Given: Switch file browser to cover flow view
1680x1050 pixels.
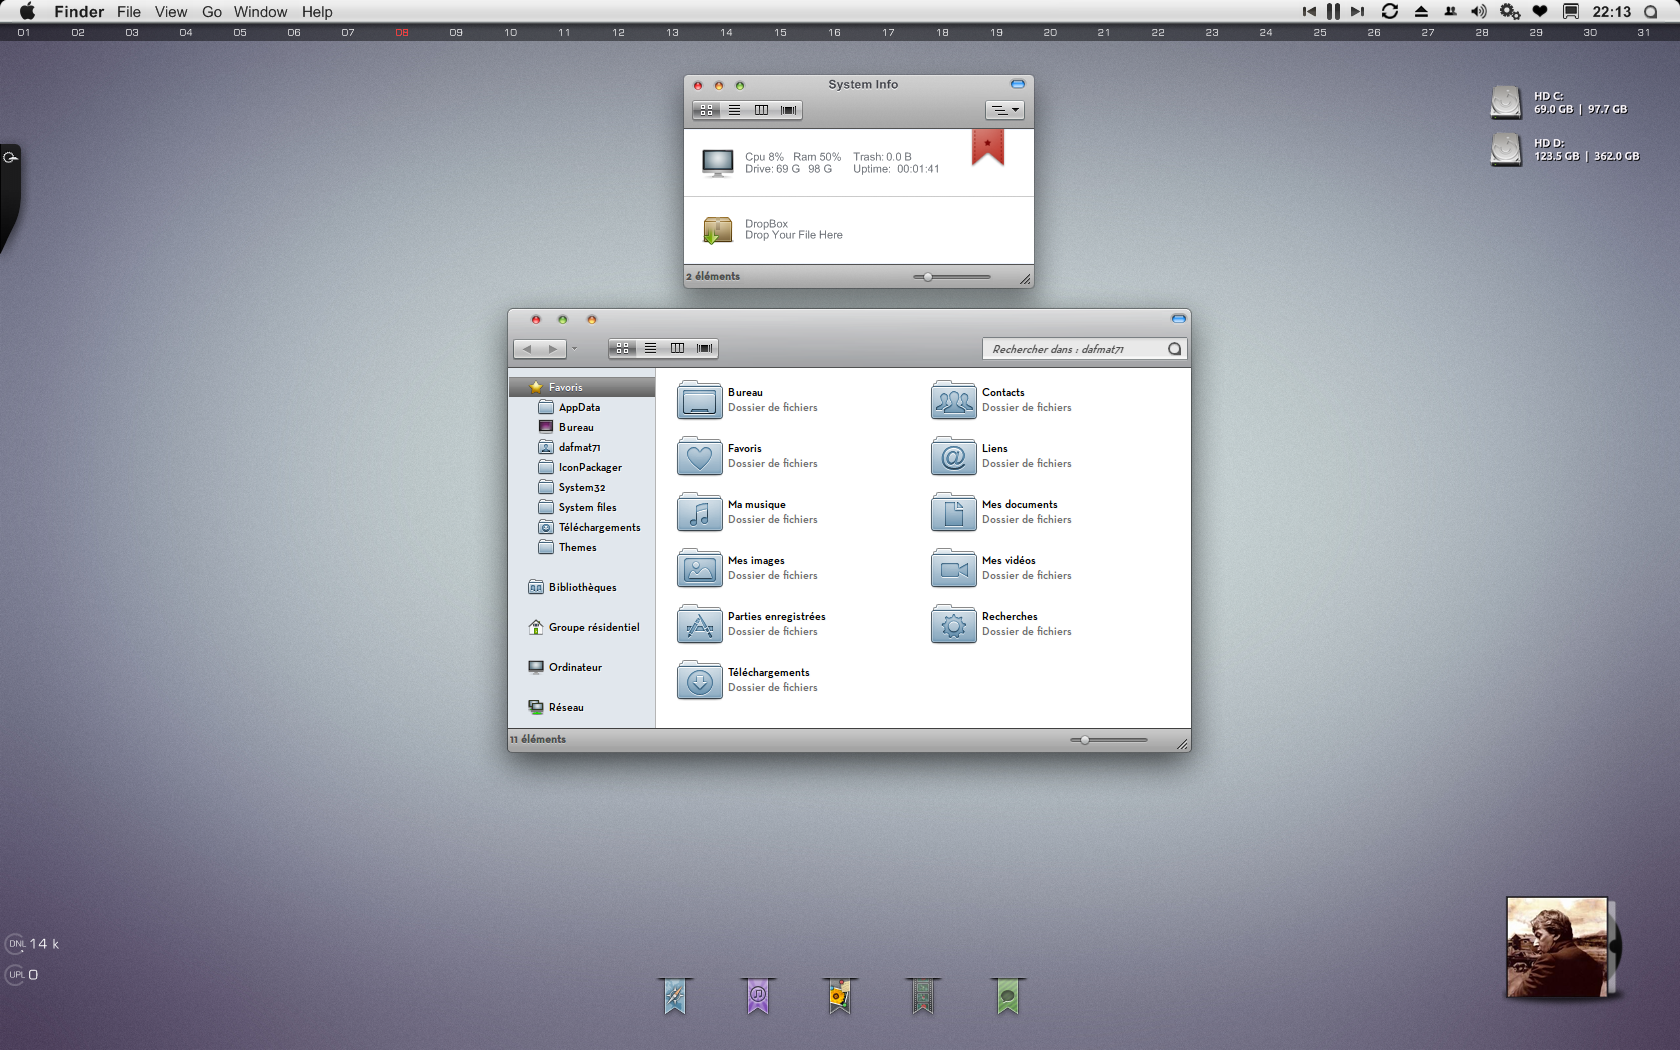Looking at the screenshot, I should pos(705,348).
